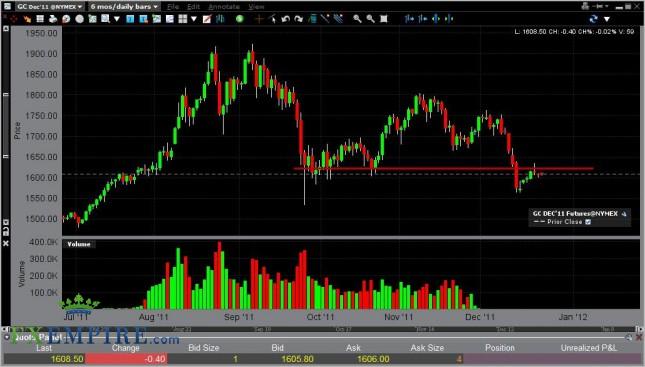Screen dimensions: 645x367
Task: Expand the white arrow beside refresh icon
Action: coord(607,19)
